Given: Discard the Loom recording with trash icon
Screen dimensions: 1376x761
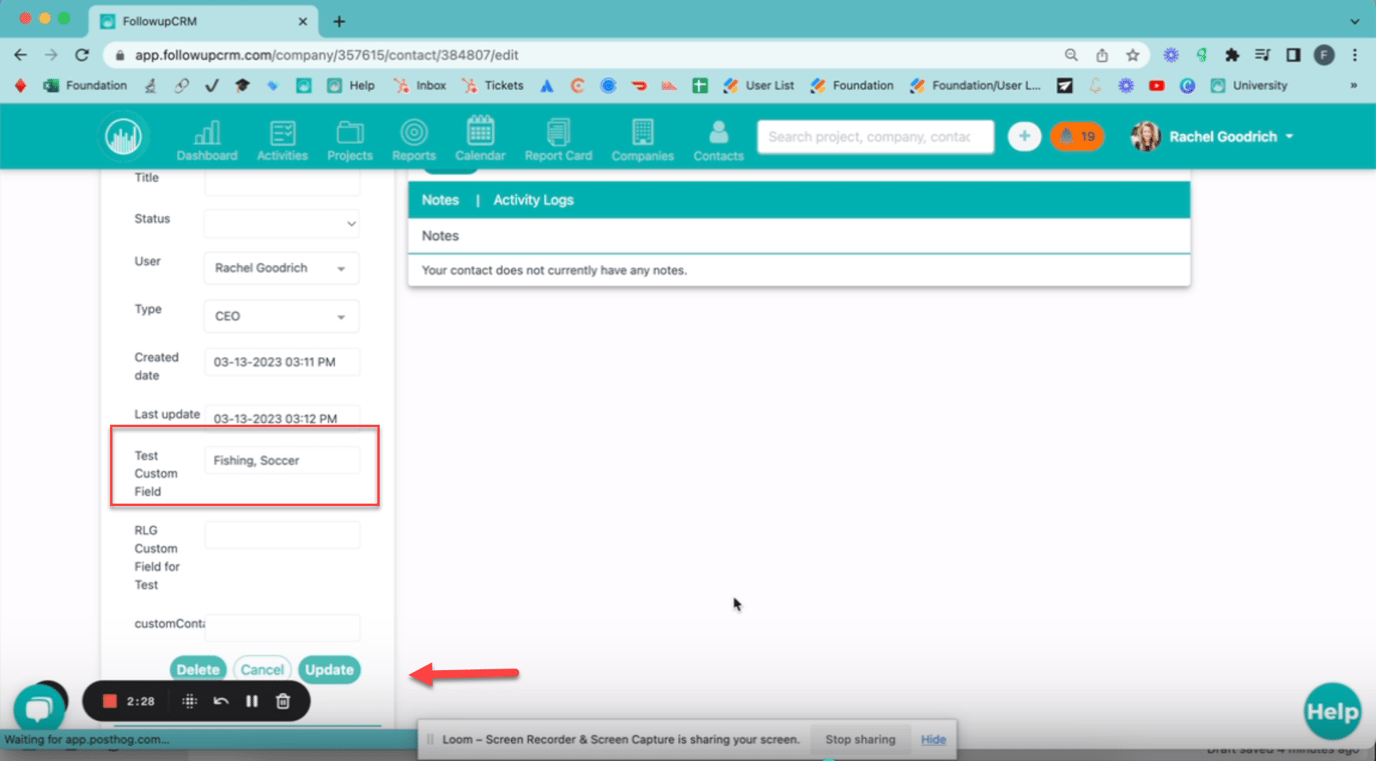Looking at the screenshot, I should [282, 701].
